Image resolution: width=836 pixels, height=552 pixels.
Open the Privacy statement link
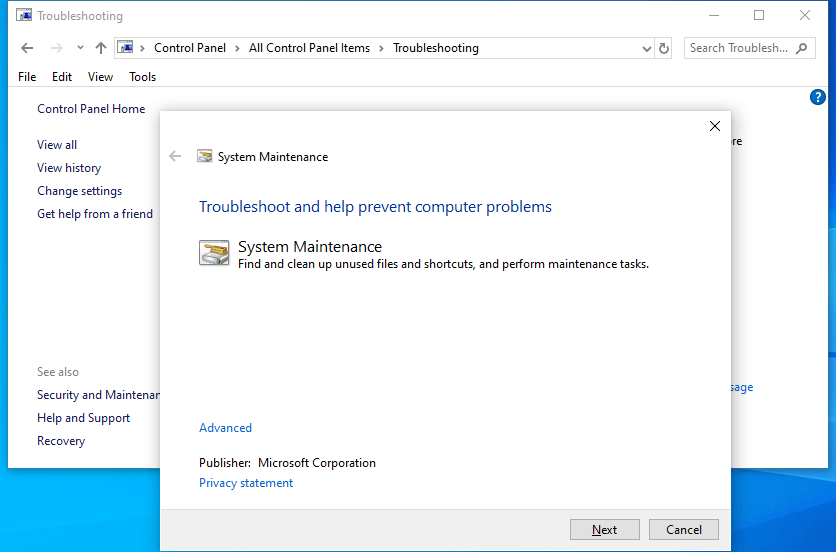[246, 483]
